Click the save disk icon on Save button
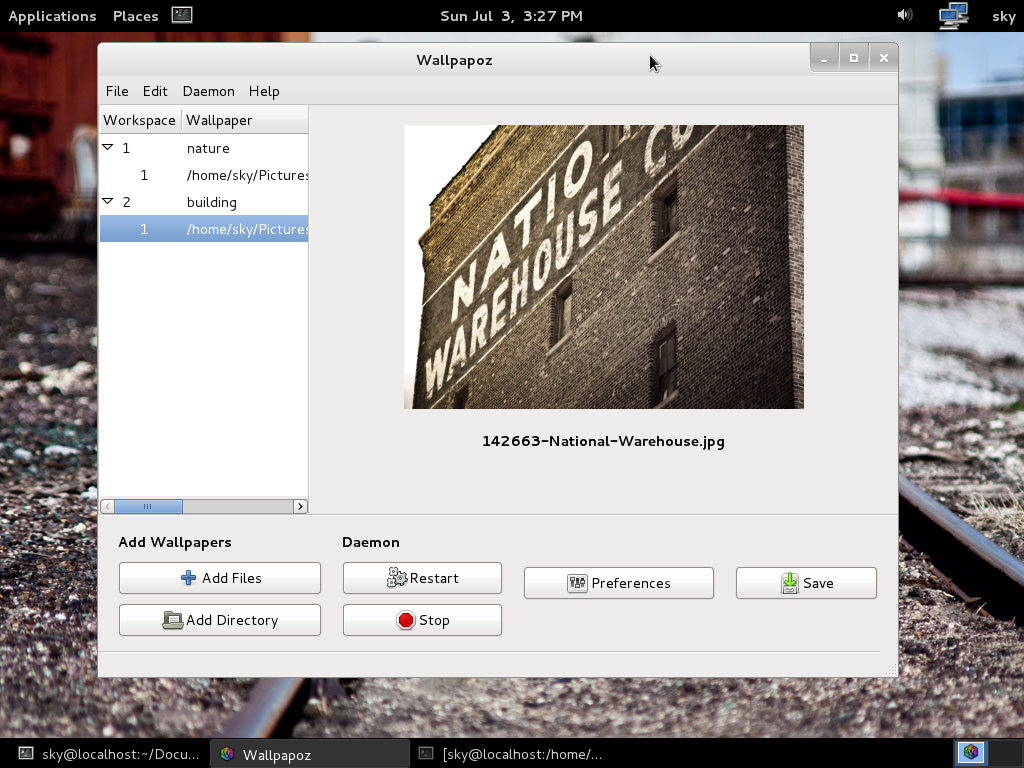 click(788, 583)
